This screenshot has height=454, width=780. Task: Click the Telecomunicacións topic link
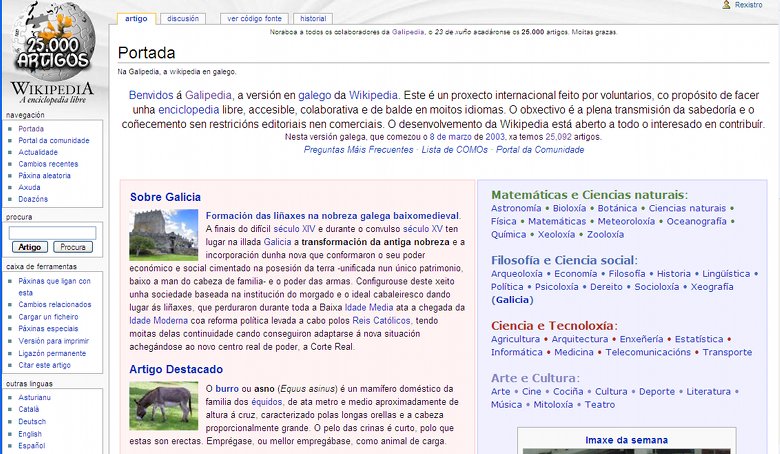[x=648, y=352]
